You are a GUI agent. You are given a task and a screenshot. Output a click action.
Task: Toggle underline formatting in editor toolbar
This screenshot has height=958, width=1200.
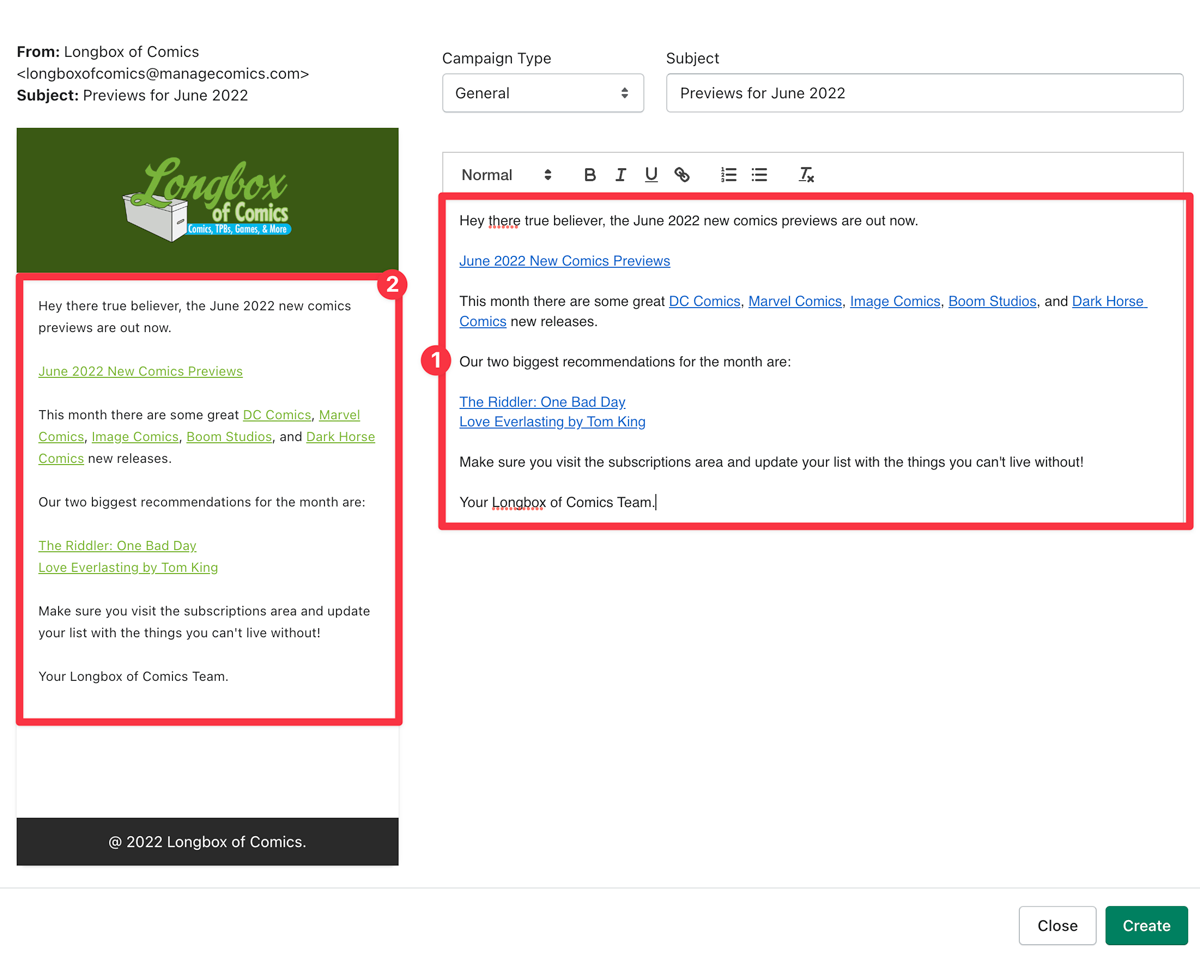point(651,175)
